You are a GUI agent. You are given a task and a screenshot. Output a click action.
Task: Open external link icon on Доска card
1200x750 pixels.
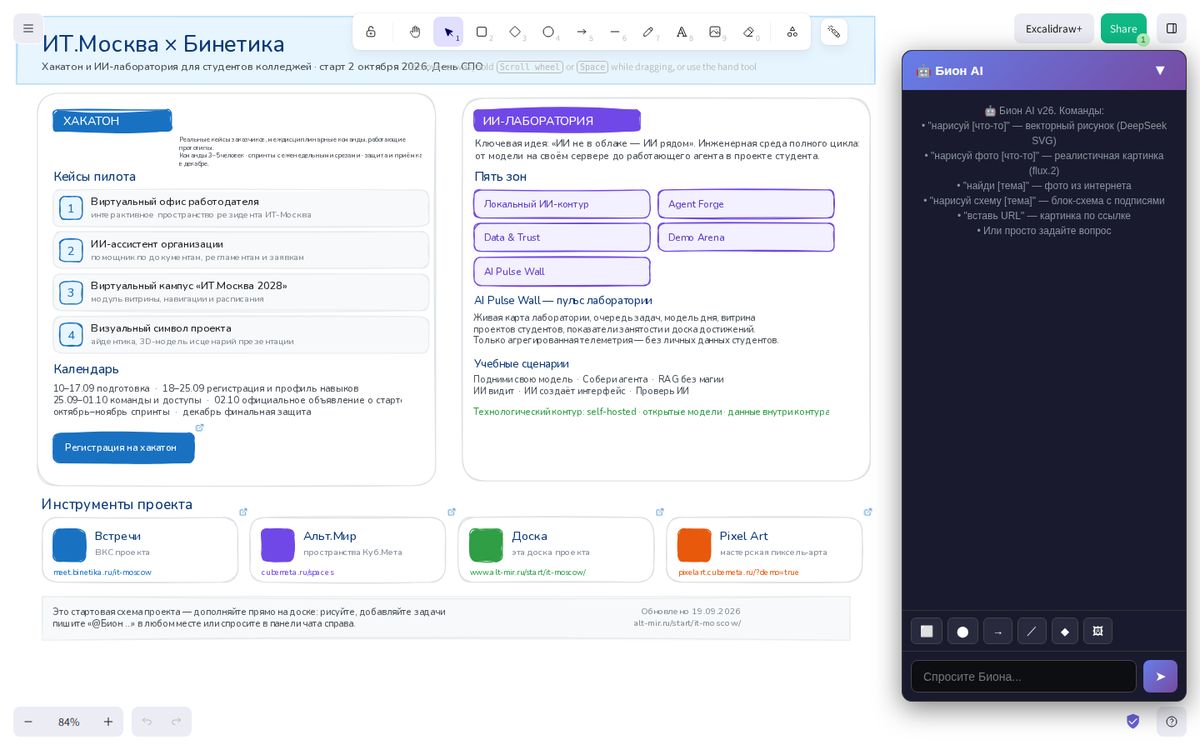pos(659,512)
